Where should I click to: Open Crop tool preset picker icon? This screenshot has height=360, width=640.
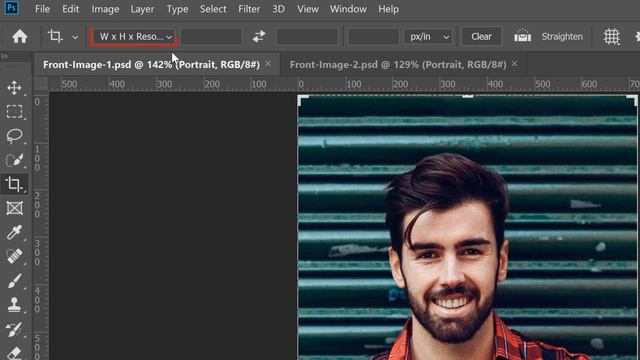coord(55,36)
